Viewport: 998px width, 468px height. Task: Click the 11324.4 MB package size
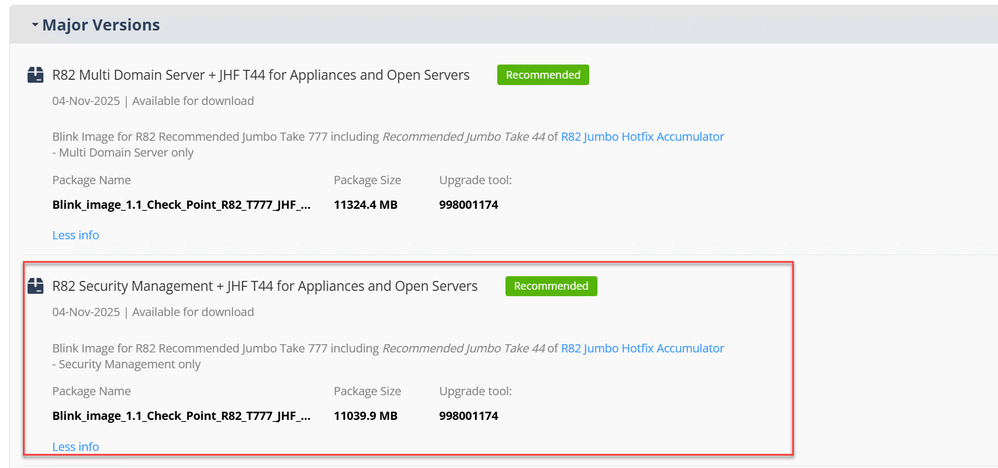coord(366,205)
